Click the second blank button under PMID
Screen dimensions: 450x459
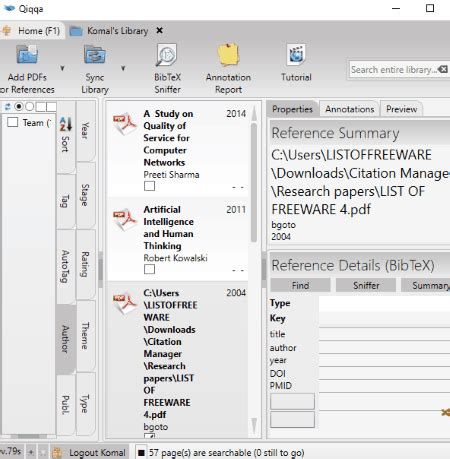(x=292, y=419)
